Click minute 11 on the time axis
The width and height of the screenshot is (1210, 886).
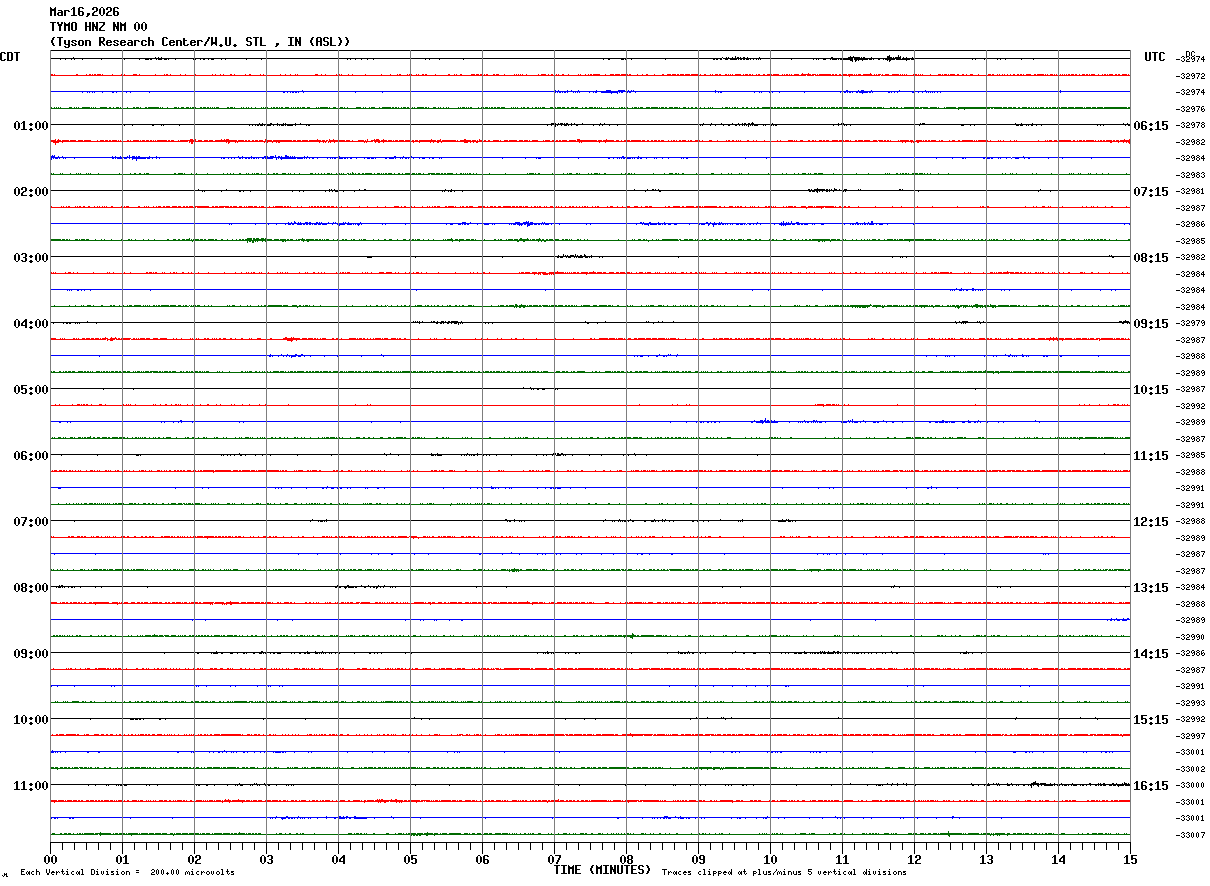(842, 859)
